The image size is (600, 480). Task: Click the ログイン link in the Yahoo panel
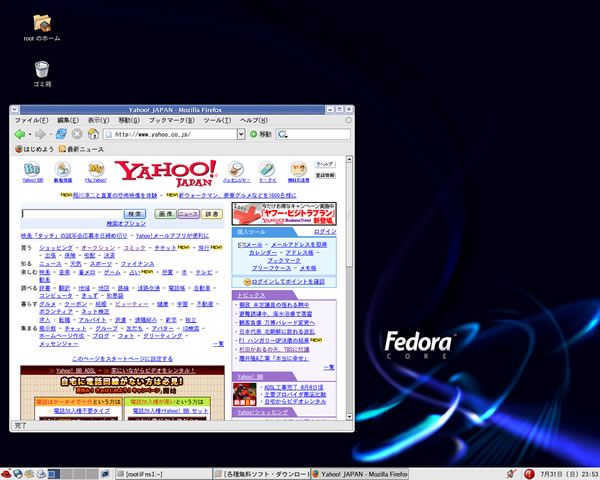[x=325, y=231]
